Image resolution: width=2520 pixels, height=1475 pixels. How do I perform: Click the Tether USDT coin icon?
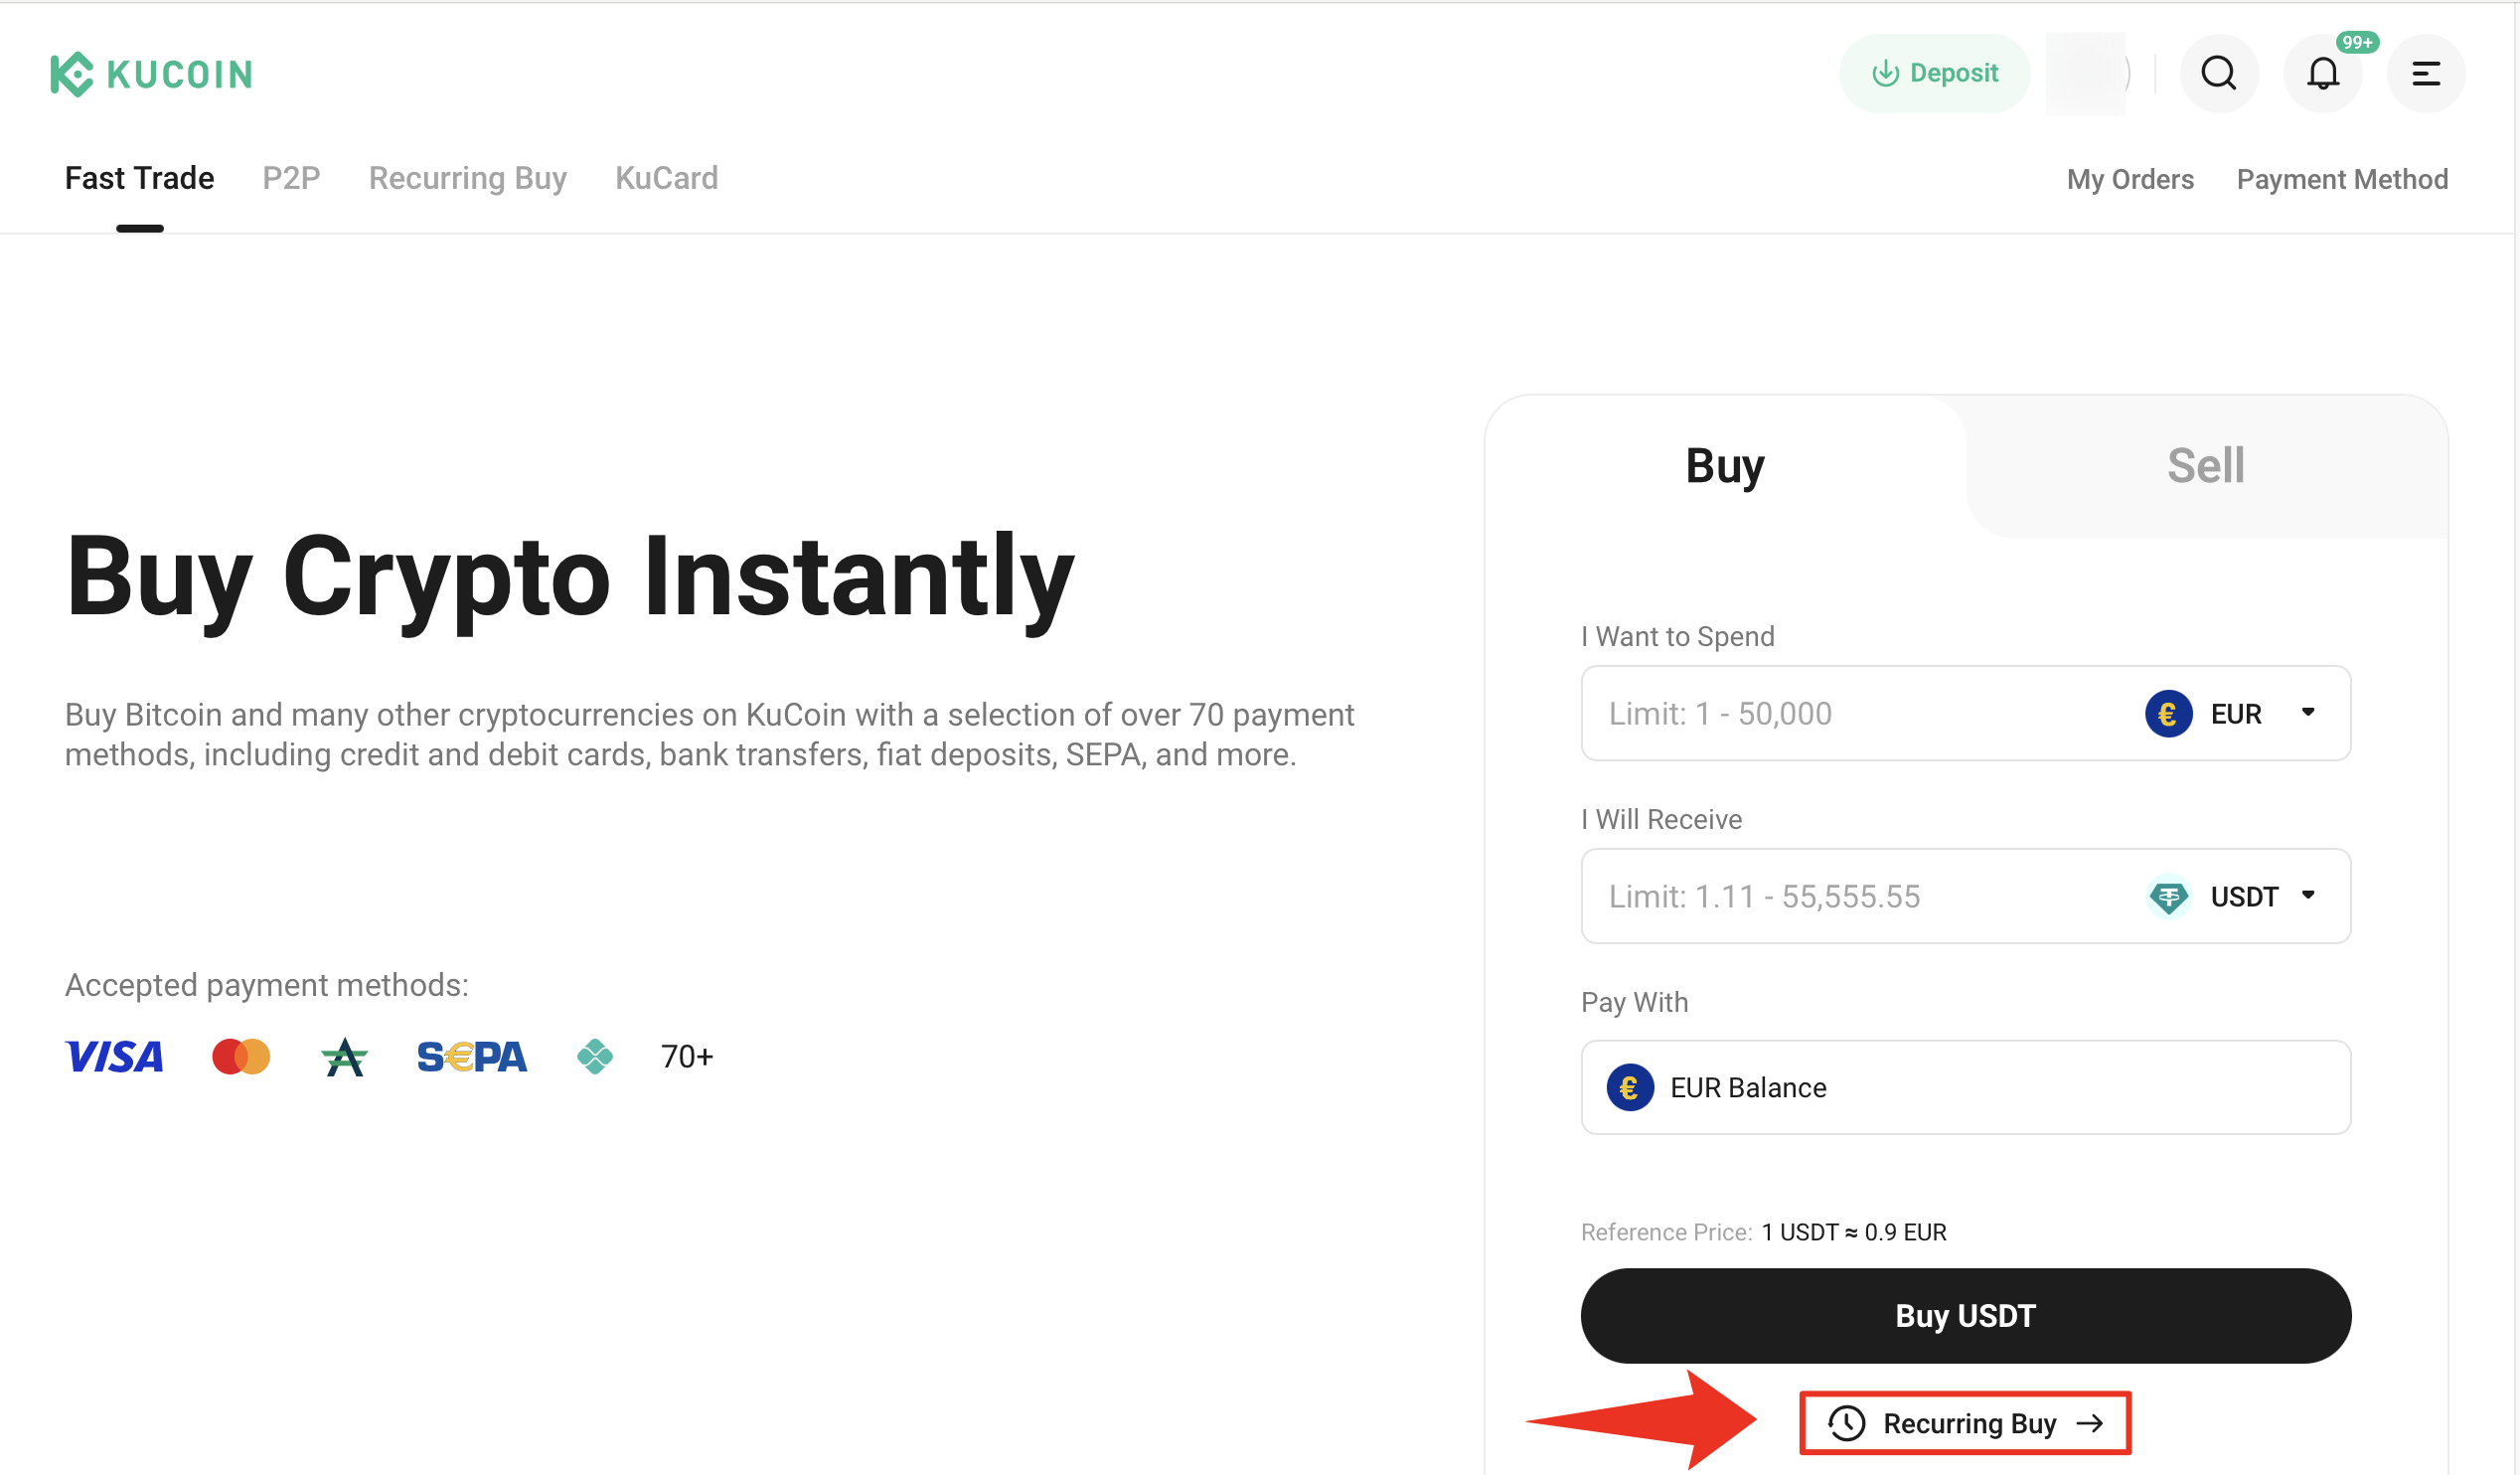tap(2167, 896)
